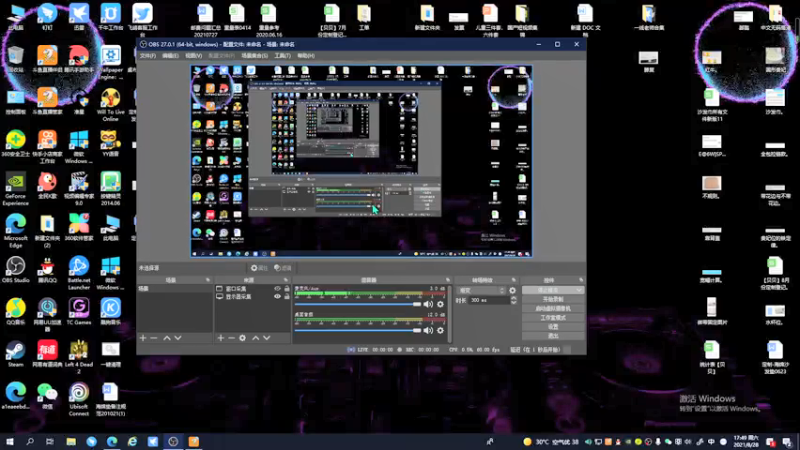Screen dimensions: 800x450
Task: Open settings gear for 桌面音频 channel
Action: pyautogui.click(x=440, y=330)
